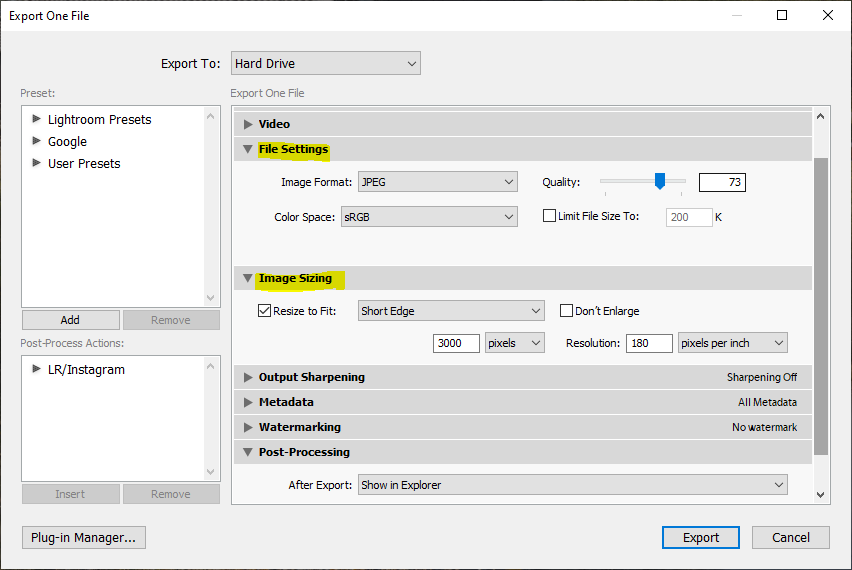Enable the Limit File Size To checkbox

pyautogui.click(x=549, y=216)
